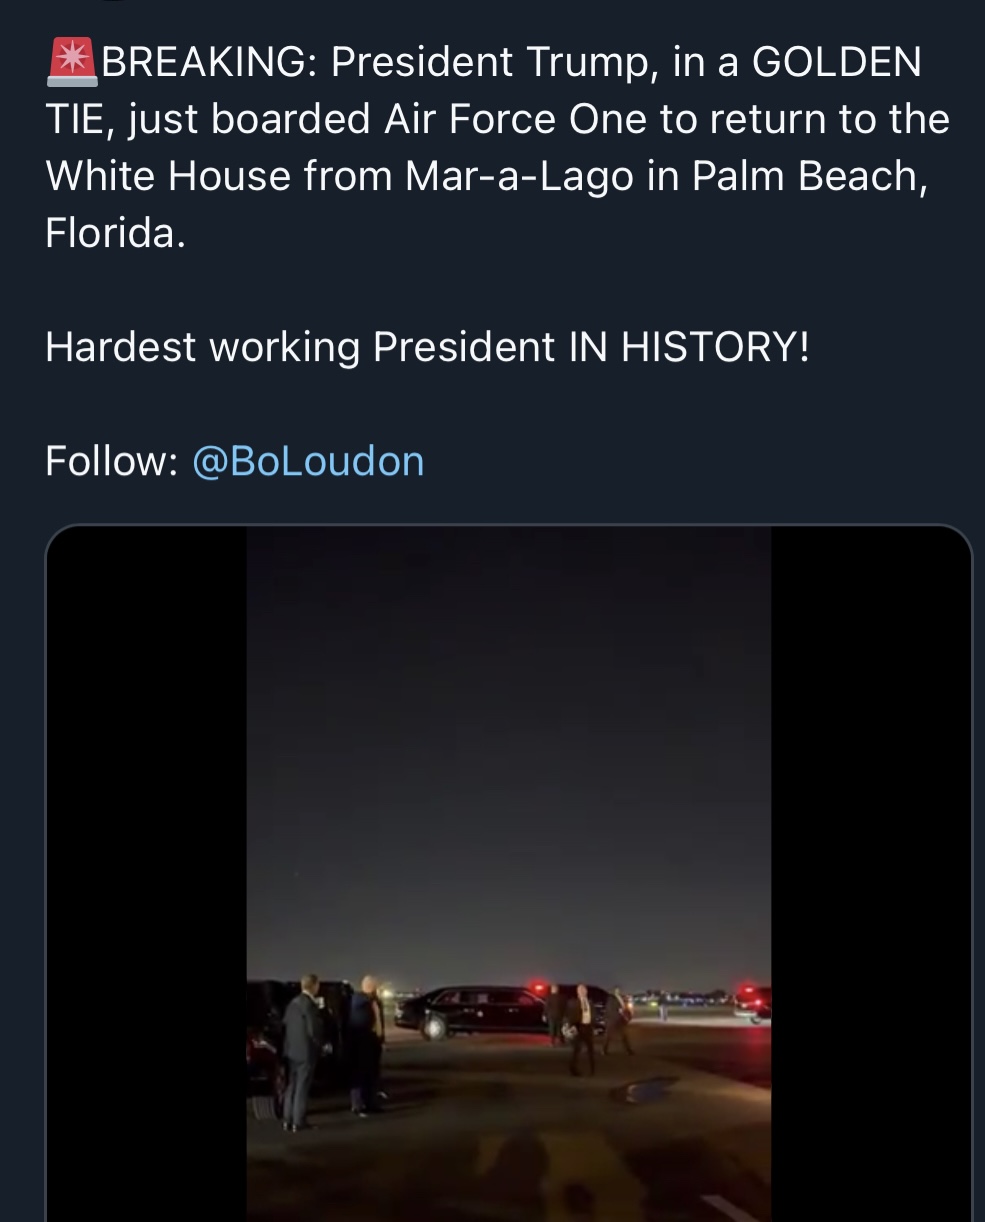Viewport: 985px width, 1222px height.
Task: Click the words 'GOLDEN' in the post
Action: 836,62
